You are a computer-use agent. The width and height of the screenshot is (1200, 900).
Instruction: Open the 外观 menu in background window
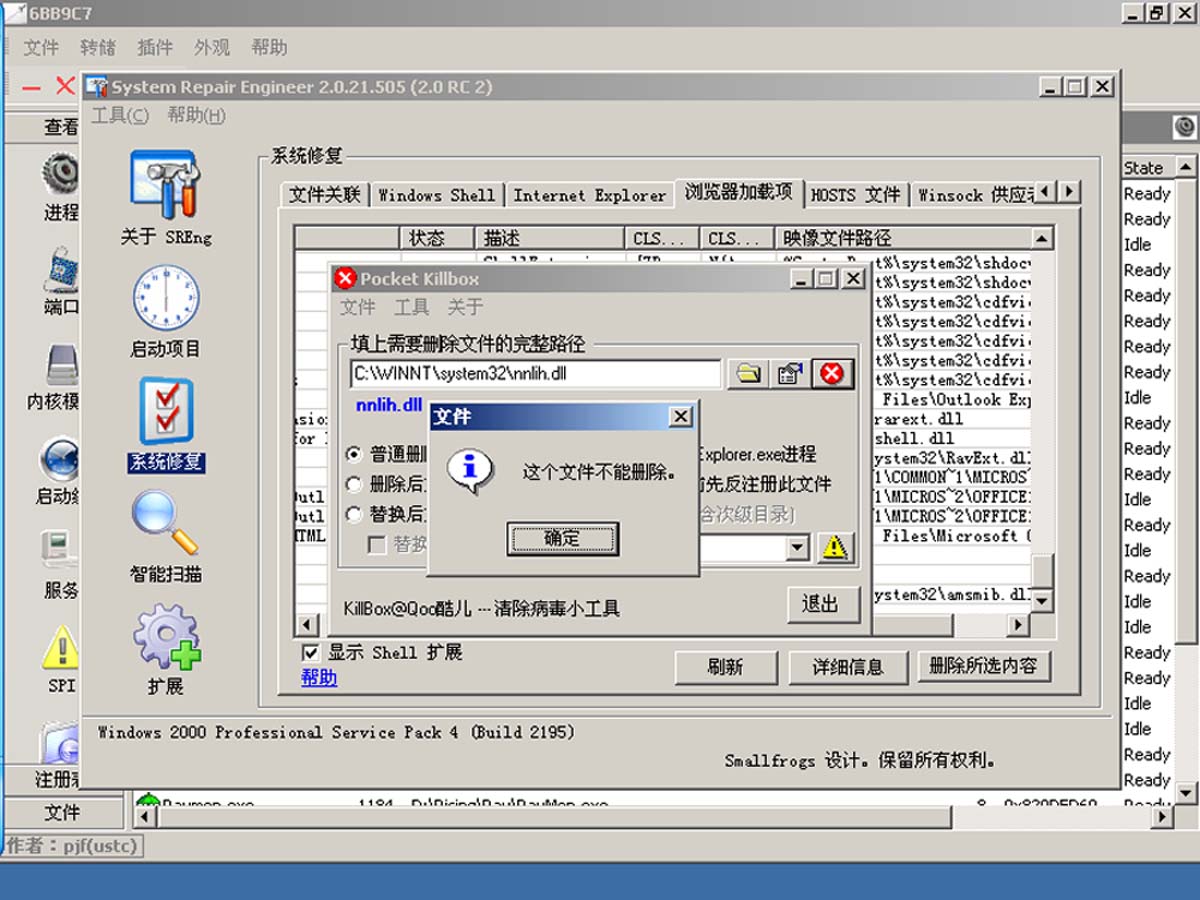pyautogui.click(x=212, y=47)
